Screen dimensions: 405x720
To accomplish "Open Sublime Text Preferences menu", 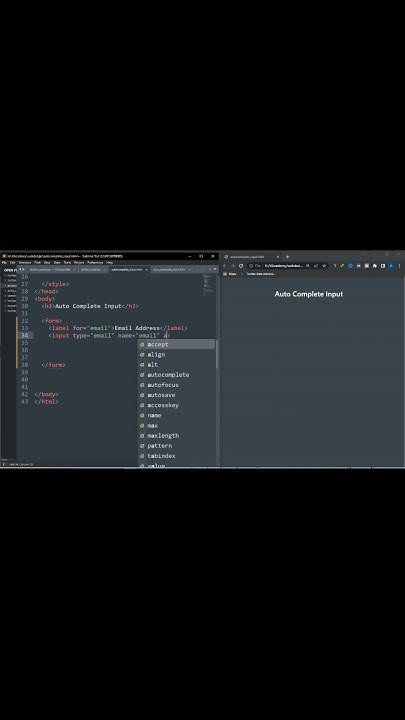I will point(95,262).
